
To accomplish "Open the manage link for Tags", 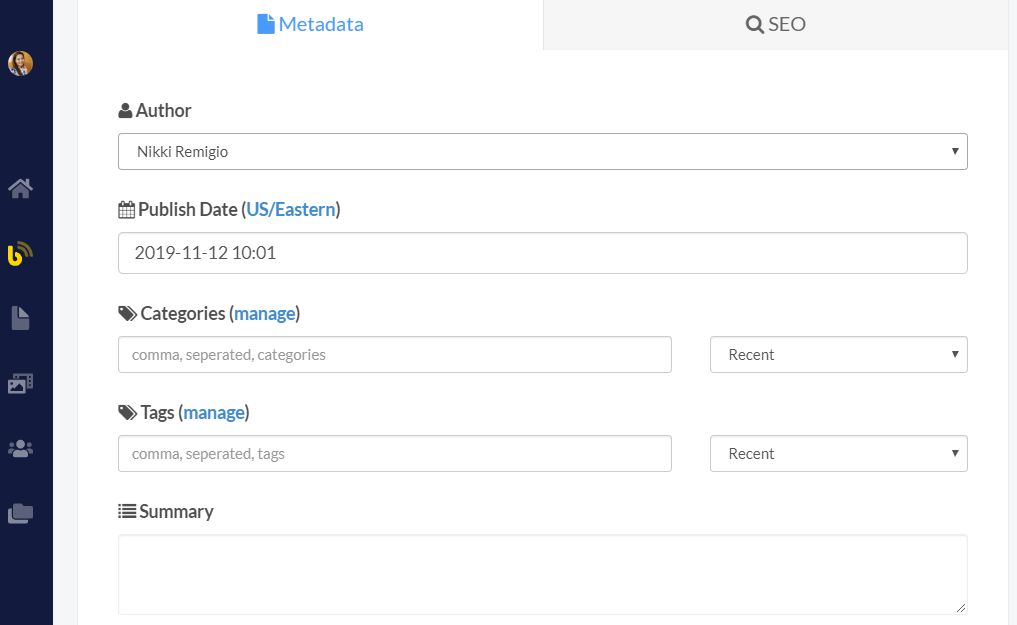I will point(214,413).
